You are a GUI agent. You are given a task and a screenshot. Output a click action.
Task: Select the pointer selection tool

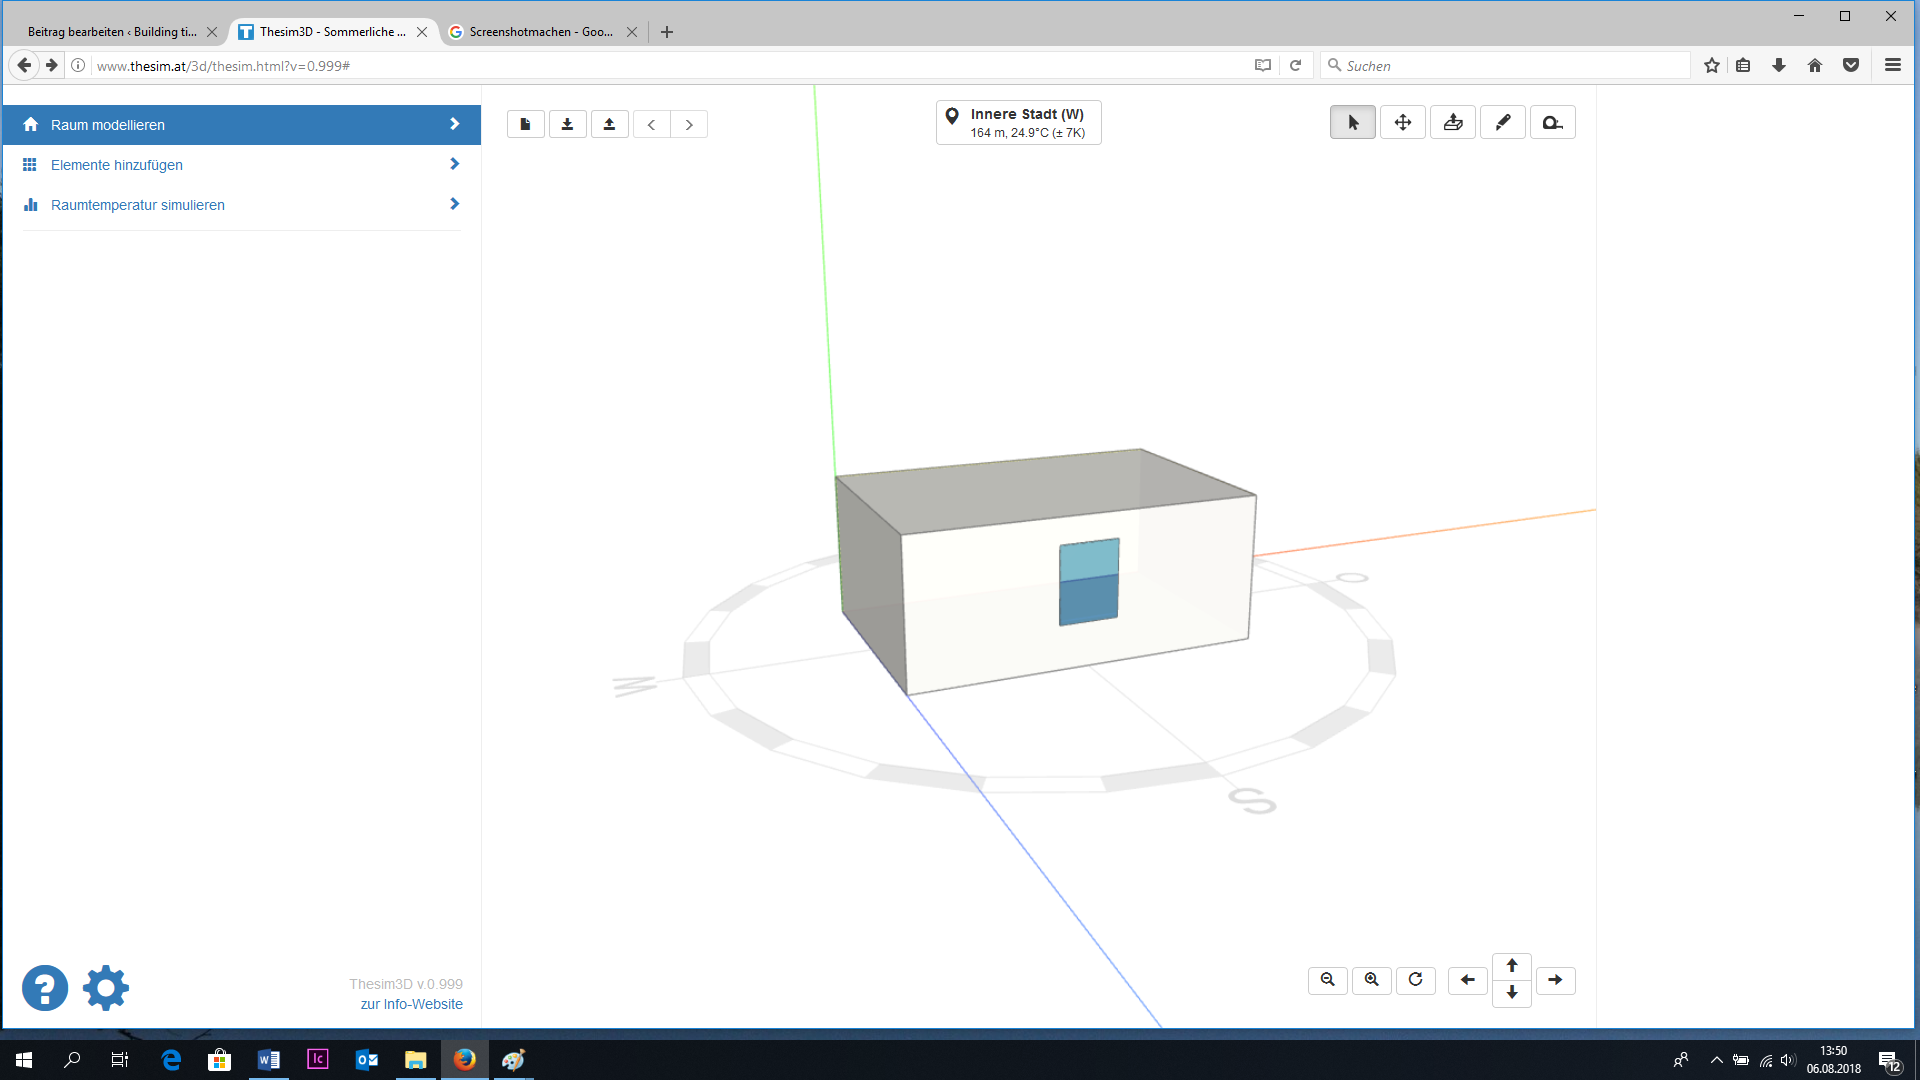click(1352, 123)
